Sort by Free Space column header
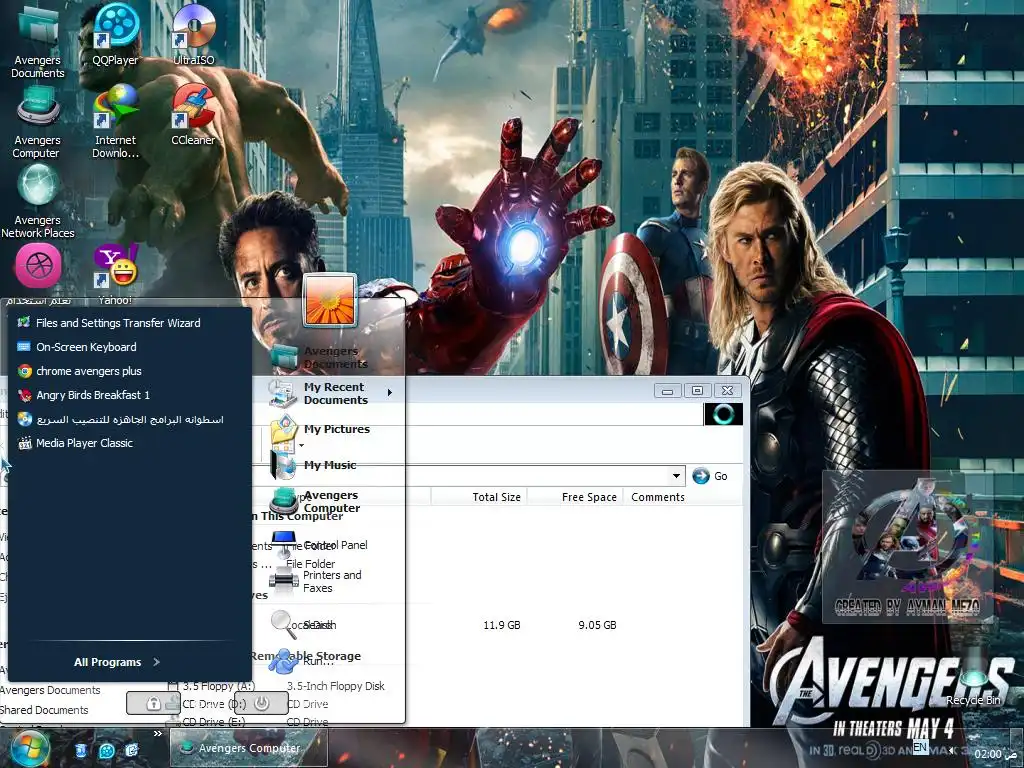This screenshot has height=768, width=1024. point(575,497)
